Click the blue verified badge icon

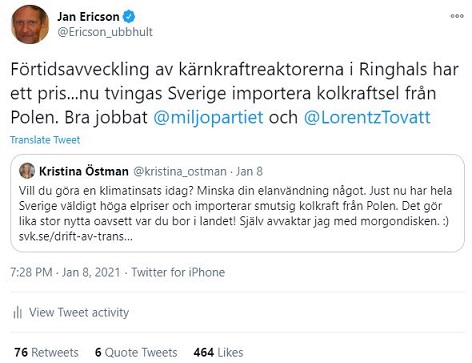[129, 16]
